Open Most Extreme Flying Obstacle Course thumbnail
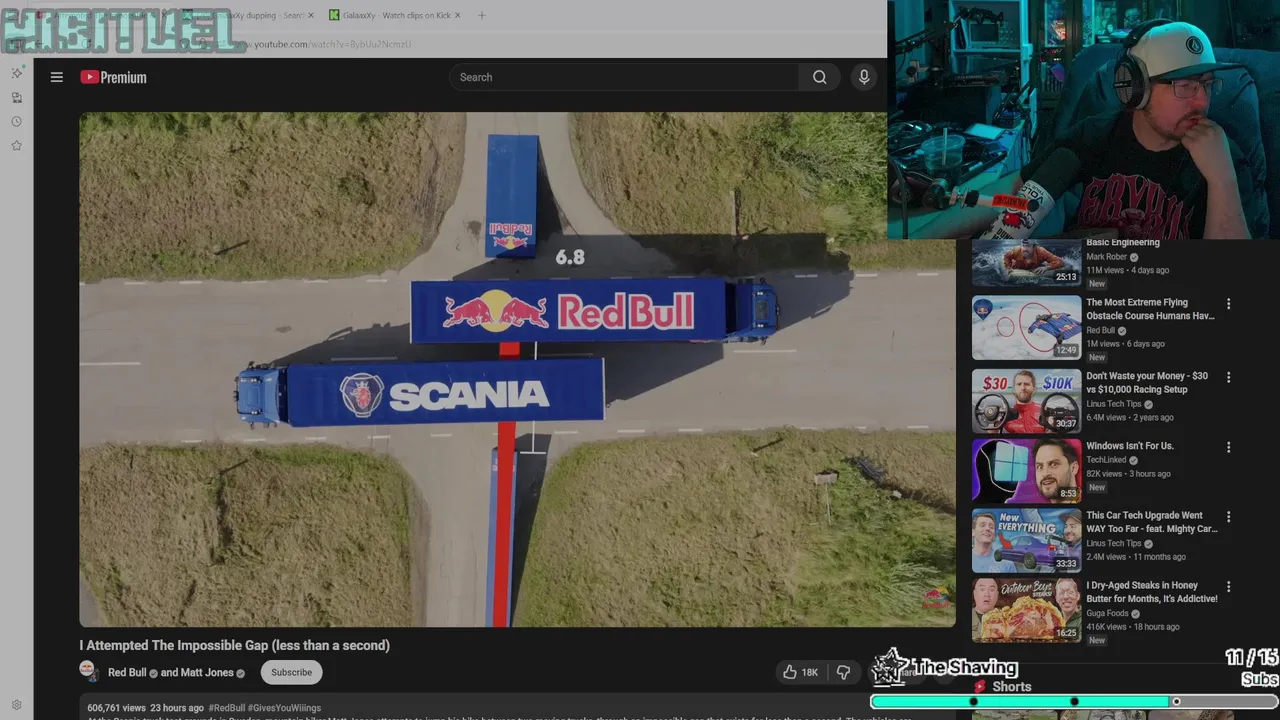1280x720 pixels. pyautogui.click(x=1026, y=327)
